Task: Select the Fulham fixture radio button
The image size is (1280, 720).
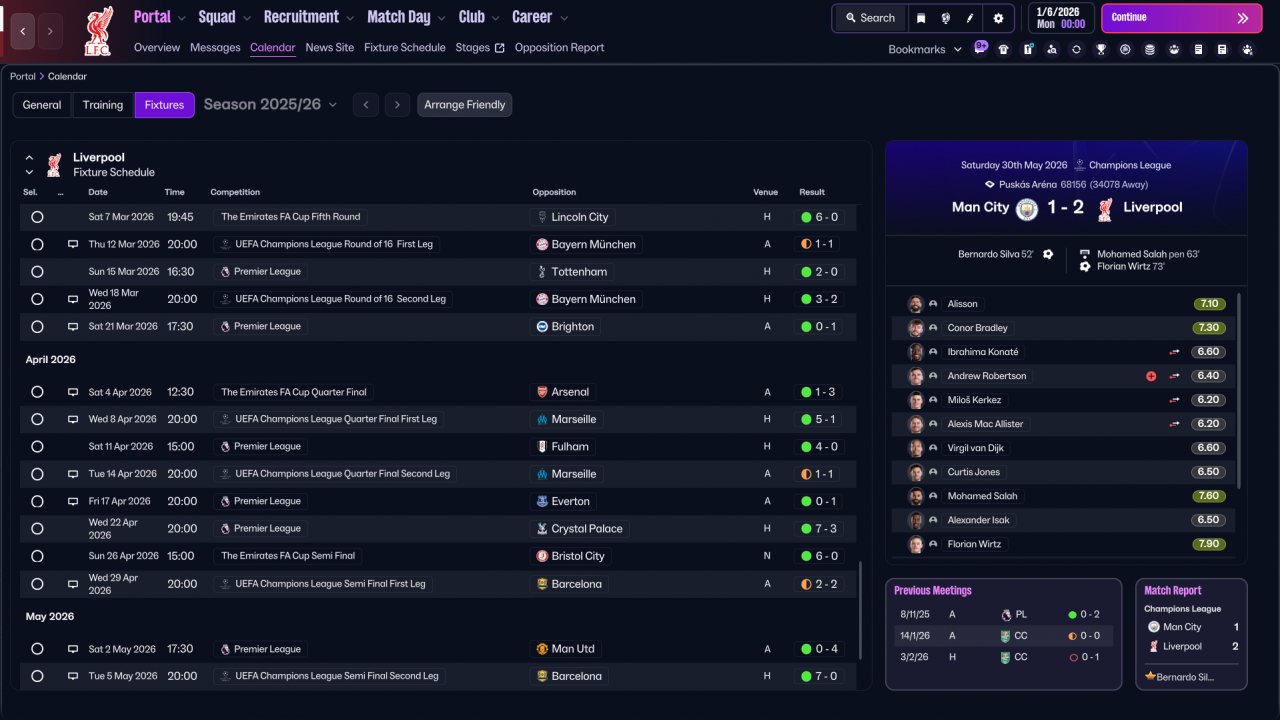Action: tap(37, 447)
